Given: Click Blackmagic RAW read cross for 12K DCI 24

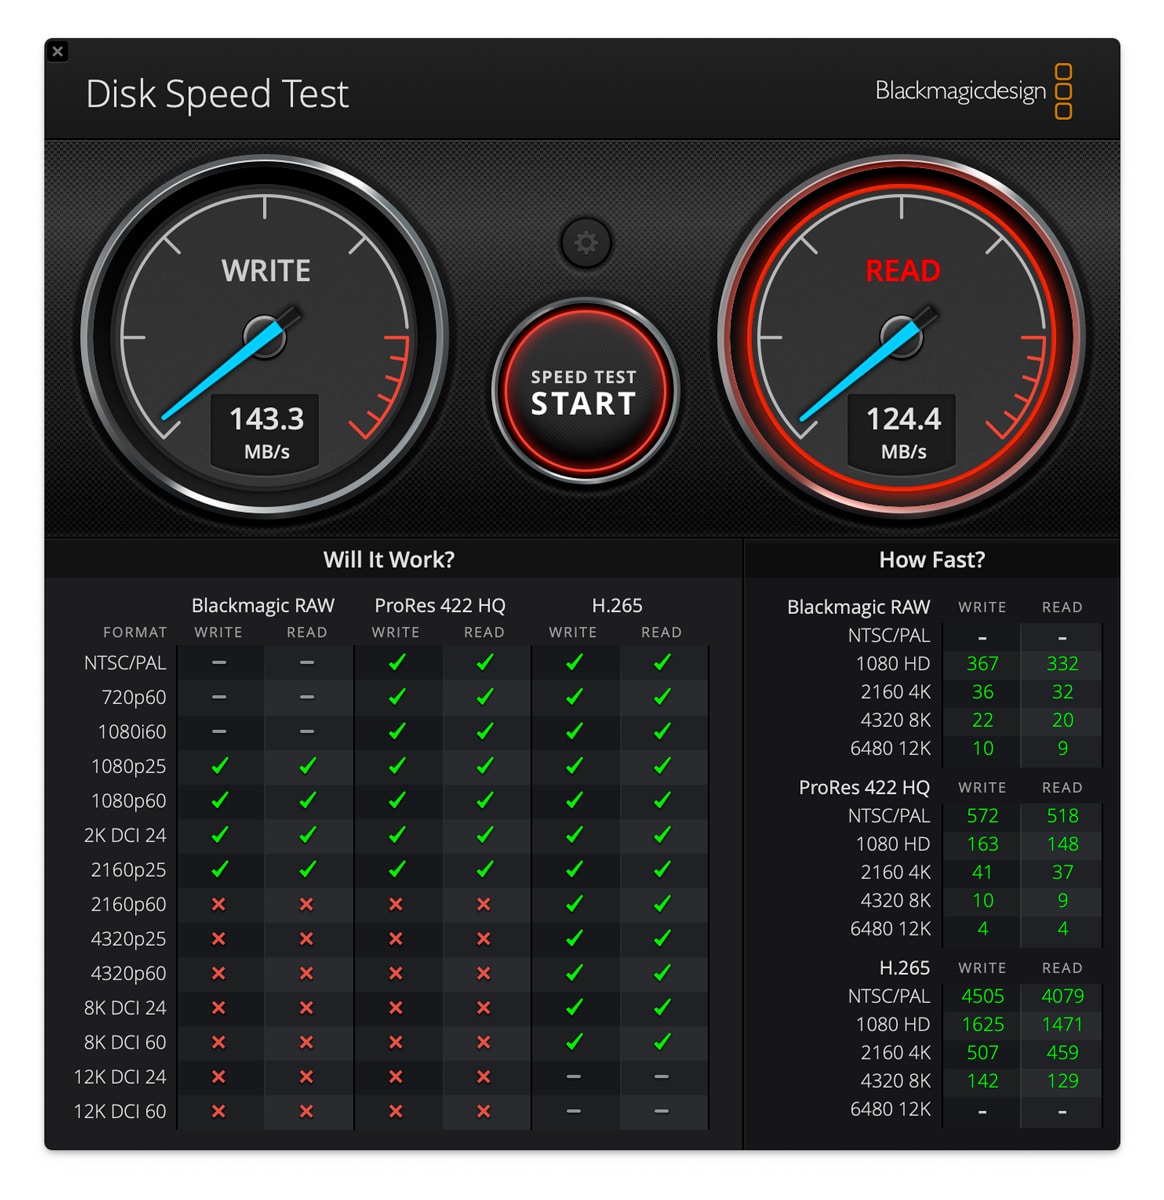Looking at the screenshot, I should [x=307, y=1077].
